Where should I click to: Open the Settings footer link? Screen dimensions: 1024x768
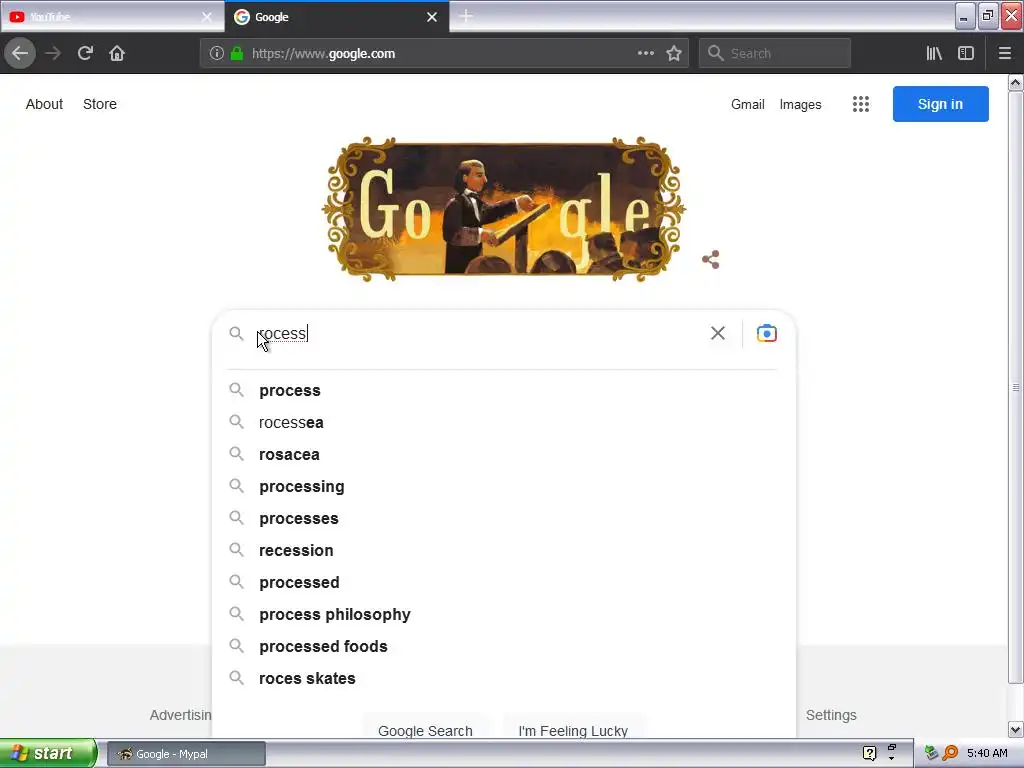point(831,715)
